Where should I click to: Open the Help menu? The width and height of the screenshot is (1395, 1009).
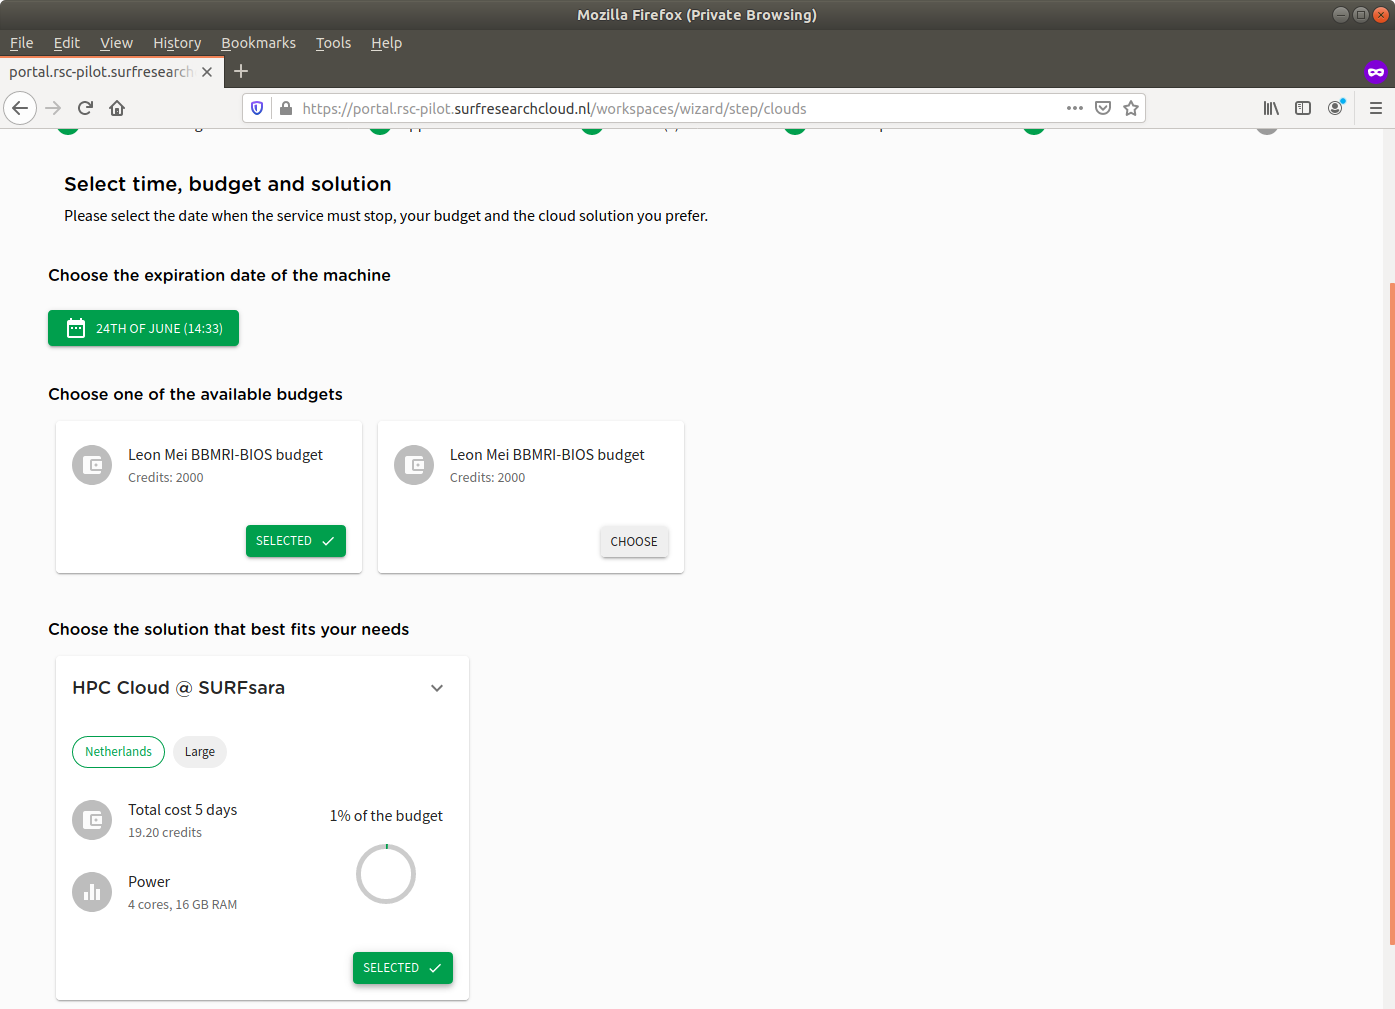point(386,43)
